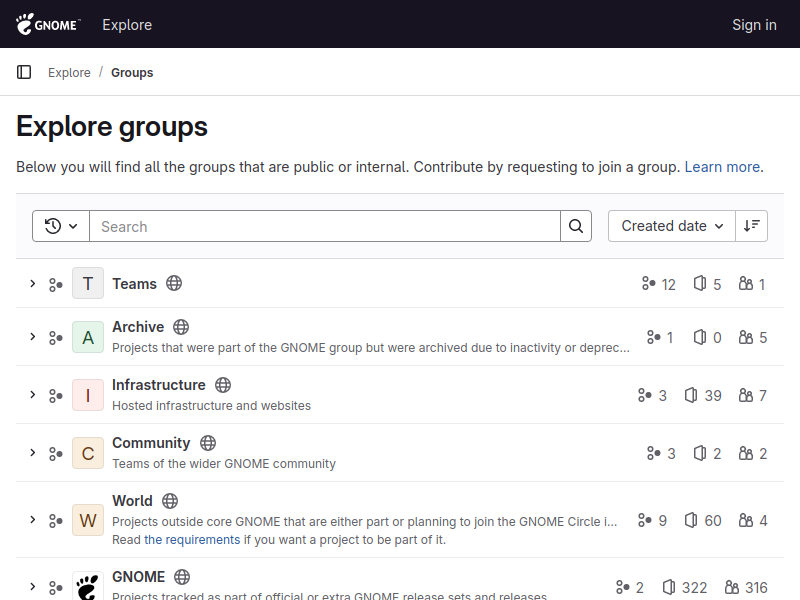Screen dimensions: 800x600
Task: Click the GNOME logo in header
Action: 48,24
